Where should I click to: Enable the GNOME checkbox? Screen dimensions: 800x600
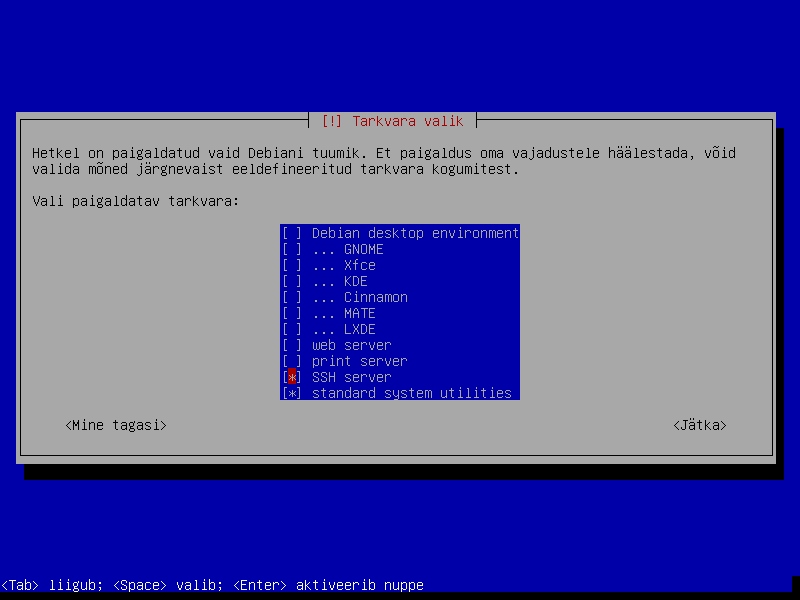(x=292, y=249)
